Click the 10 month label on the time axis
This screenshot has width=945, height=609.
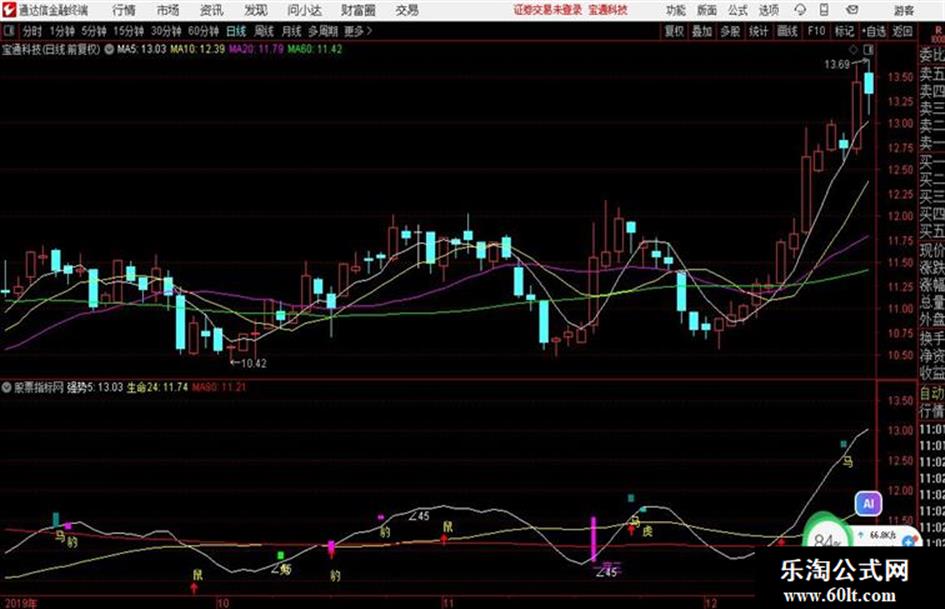click(x=223, y=603)
